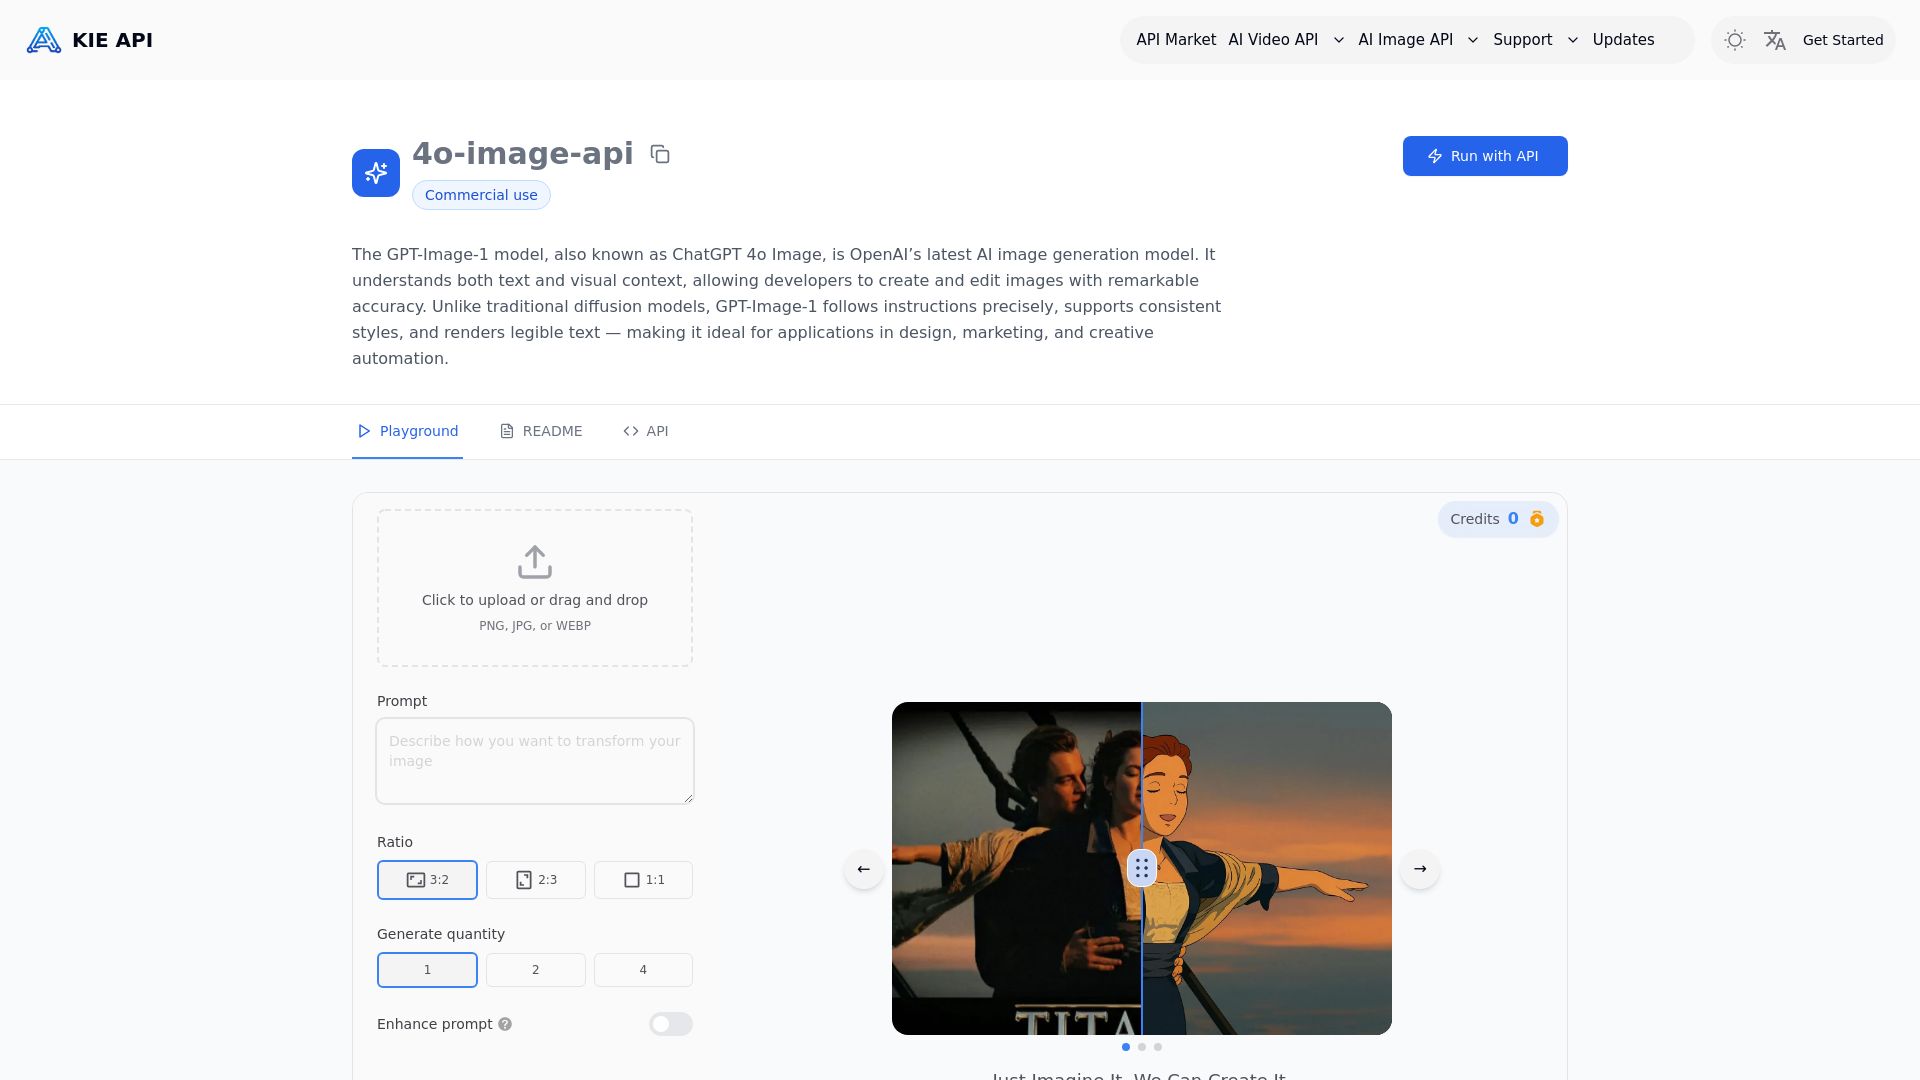The height and width of the screenshot is (1080, 1920).
Task: Click the prompt description text field
Action: [534, 760]
